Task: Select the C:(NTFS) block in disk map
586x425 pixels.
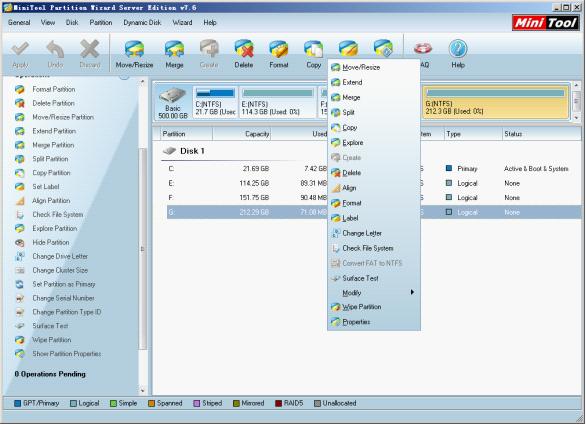Action: point(215,102)
